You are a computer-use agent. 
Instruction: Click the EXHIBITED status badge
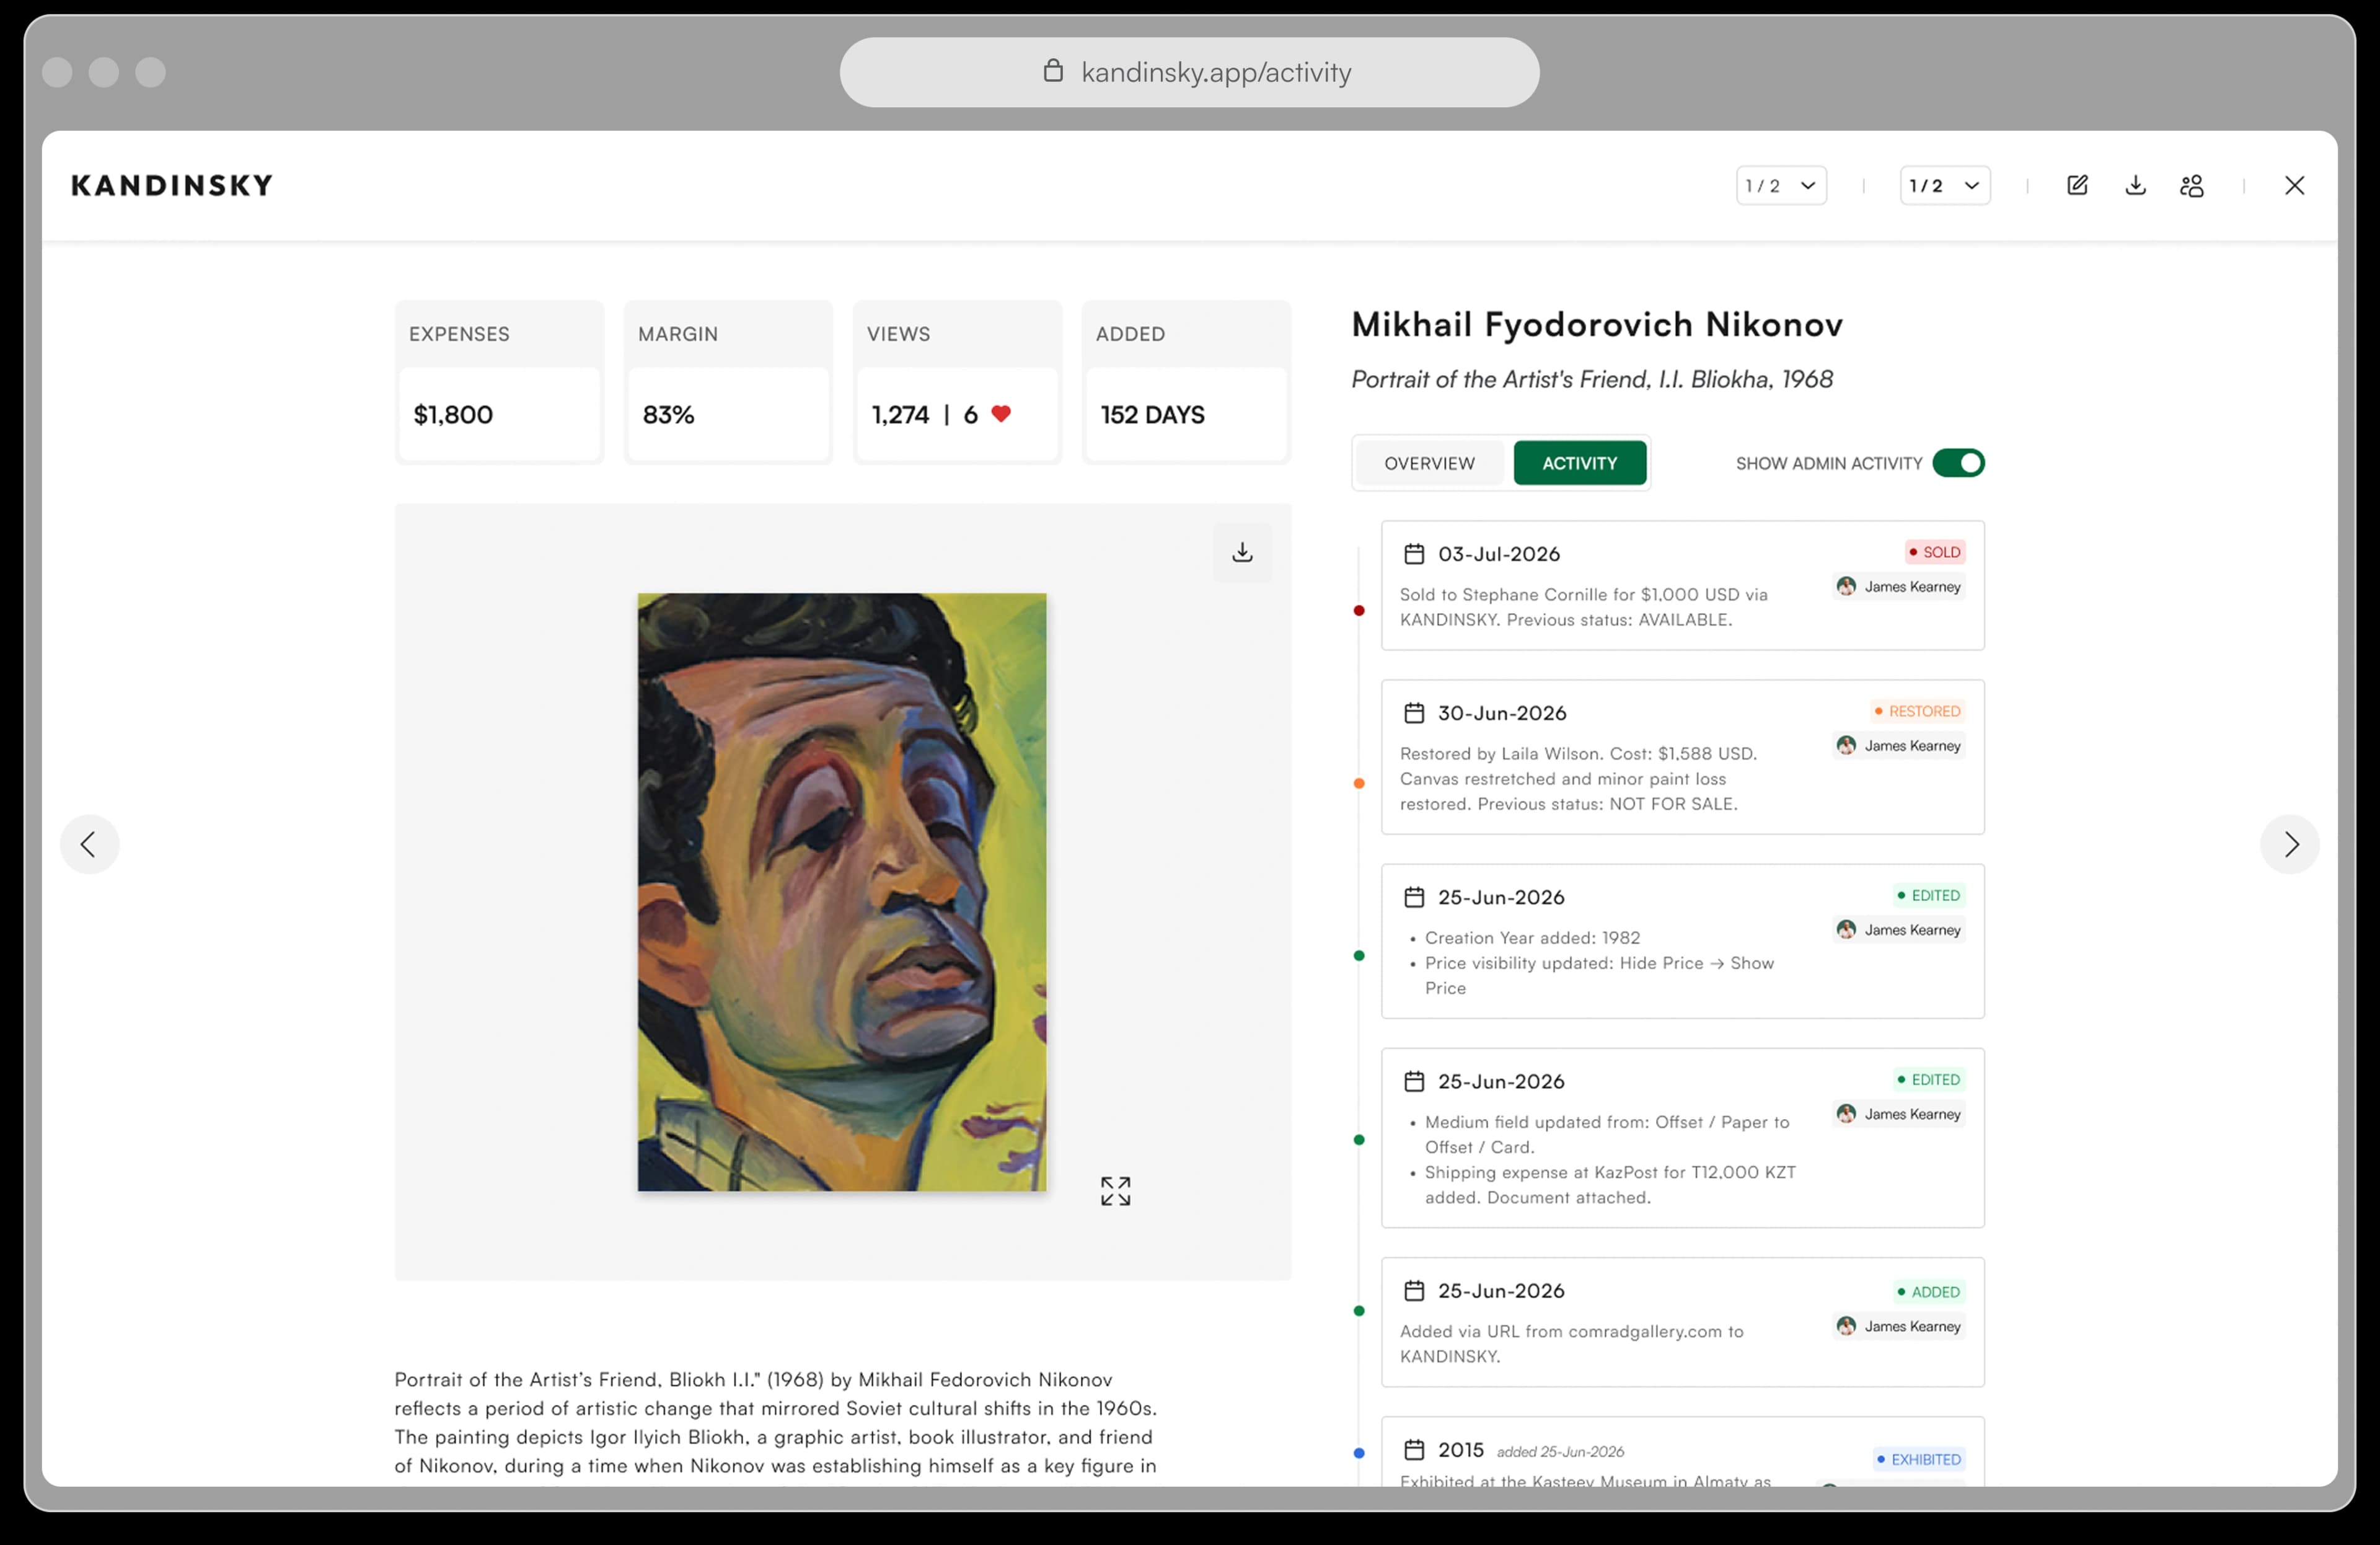point(1919,1459)
